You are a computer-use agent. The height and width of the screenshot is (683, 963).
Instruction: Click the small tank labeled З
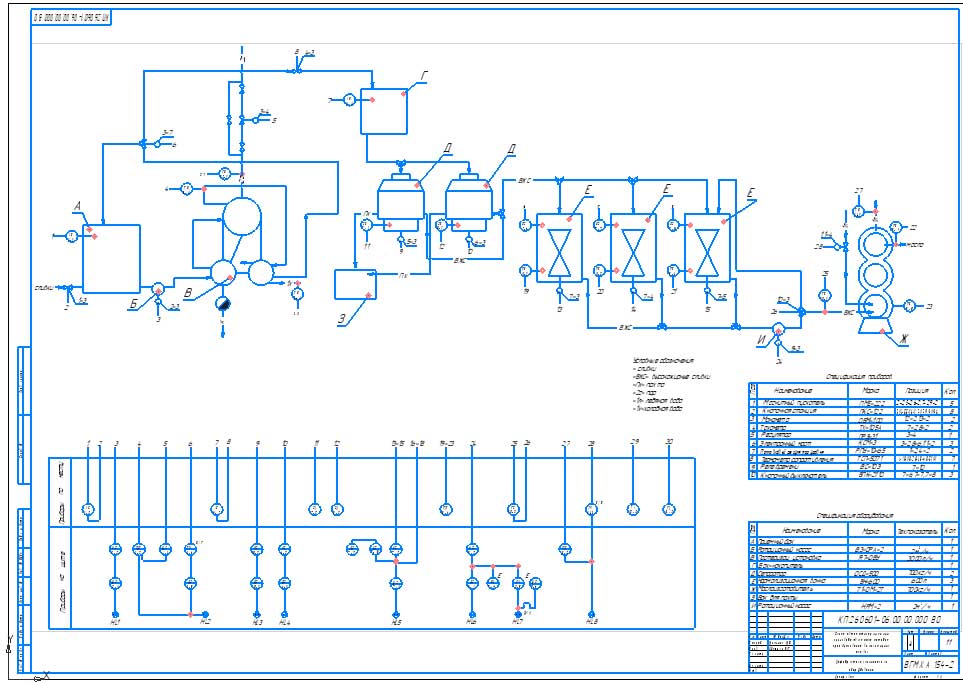pos(355,284)
